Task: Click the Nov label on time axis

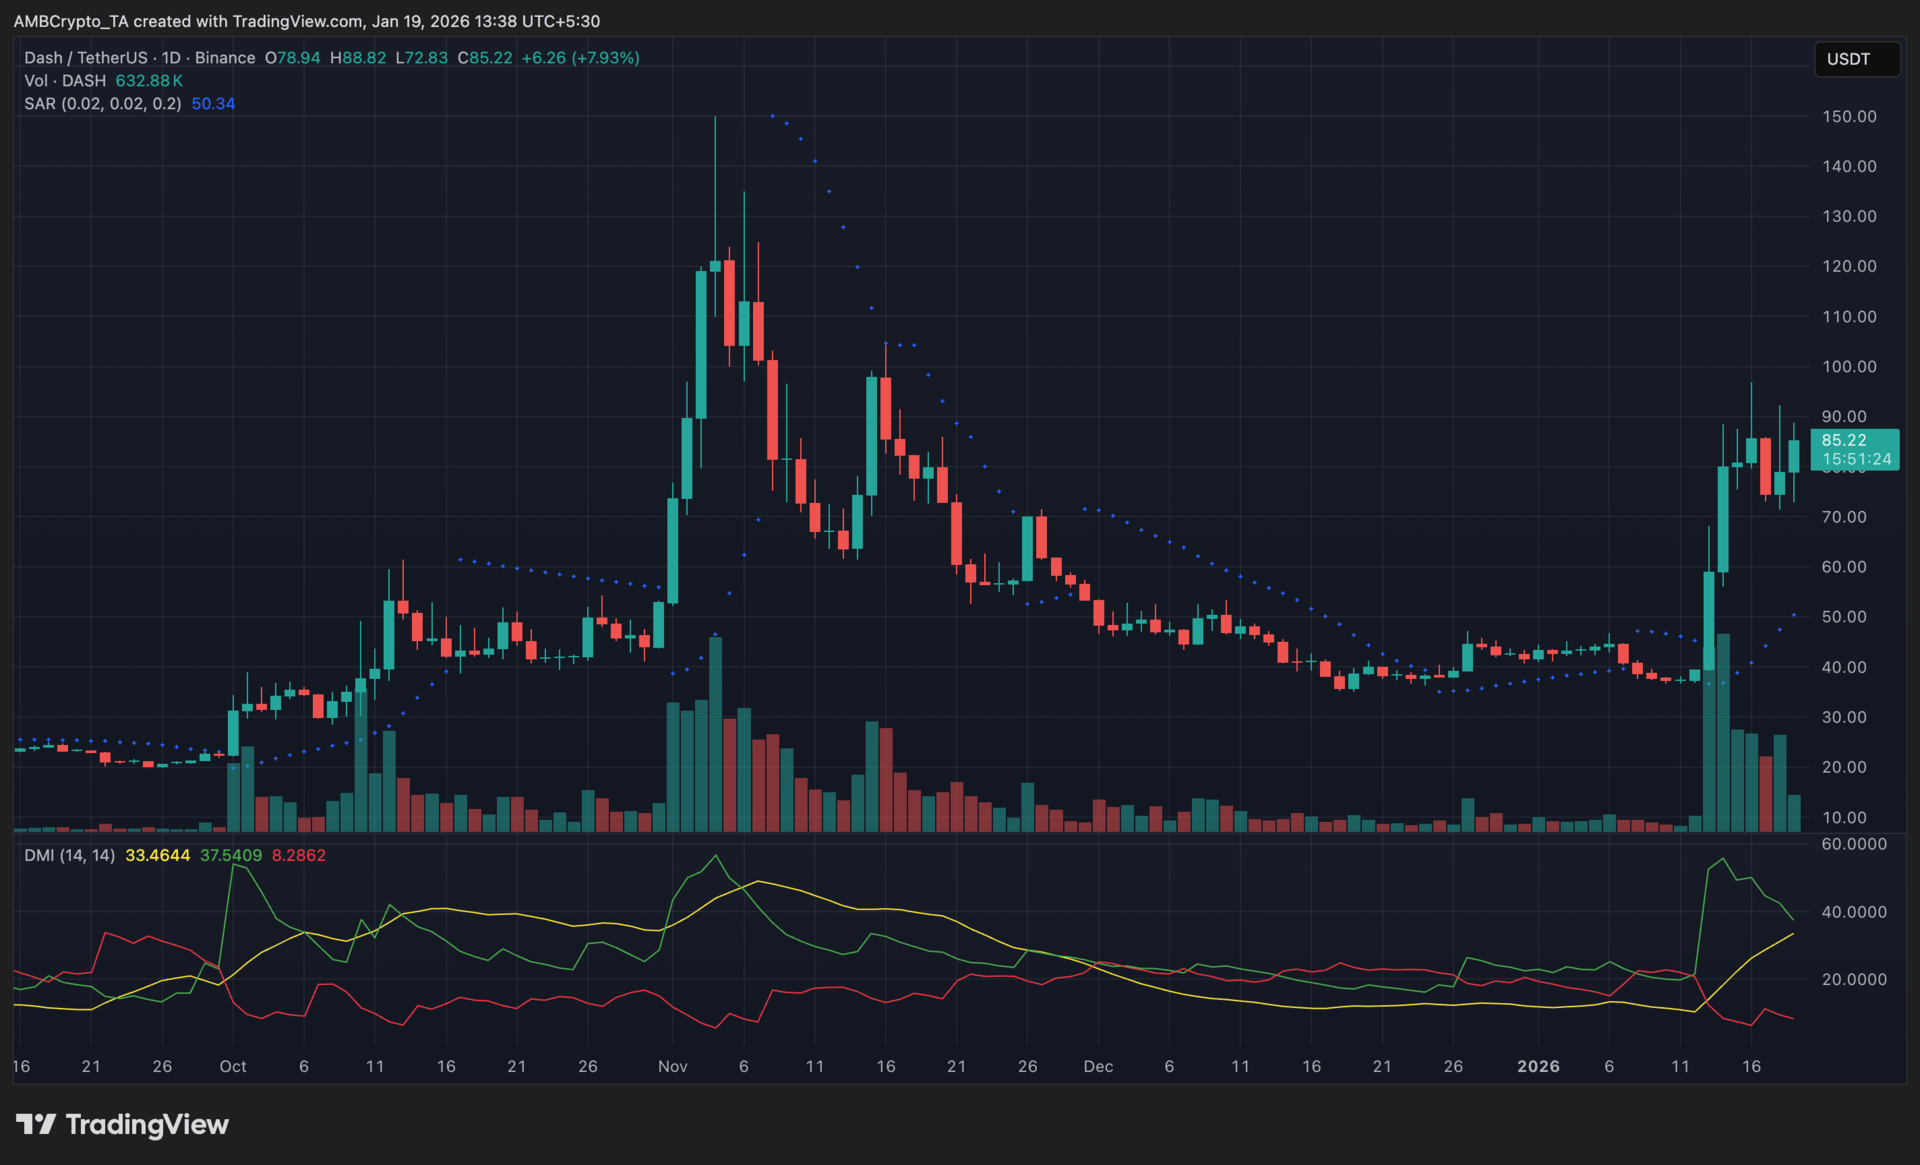Action: coord(672,1066)
